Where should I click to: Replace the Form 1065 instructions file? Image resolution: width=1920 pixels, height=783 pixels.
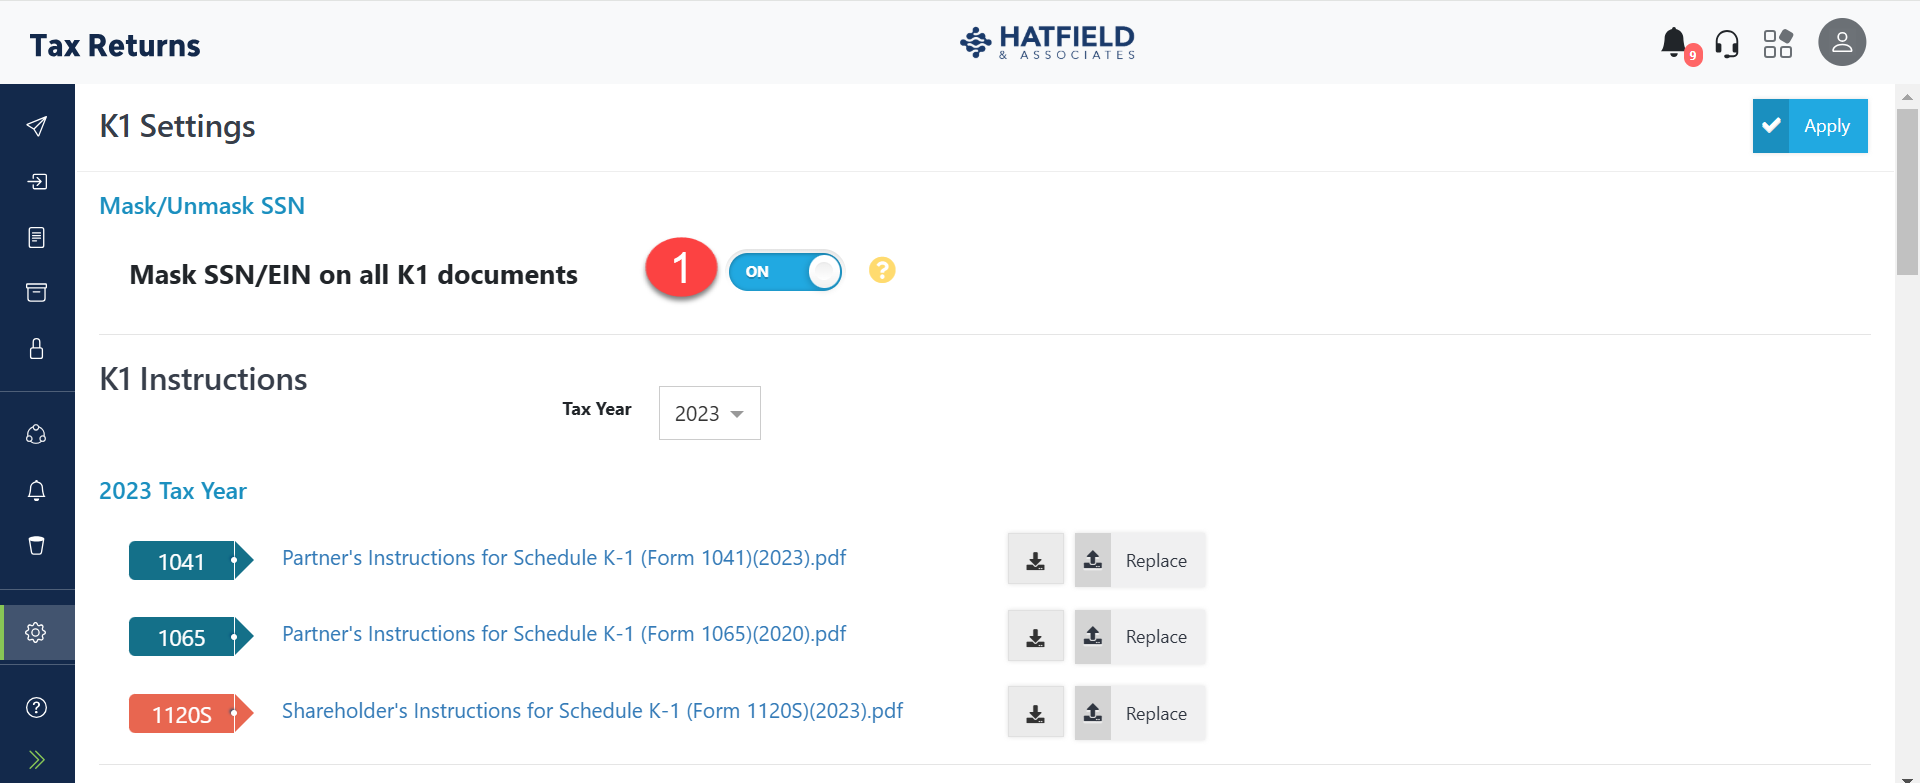pyautogui.click(x=1140, y=637)
